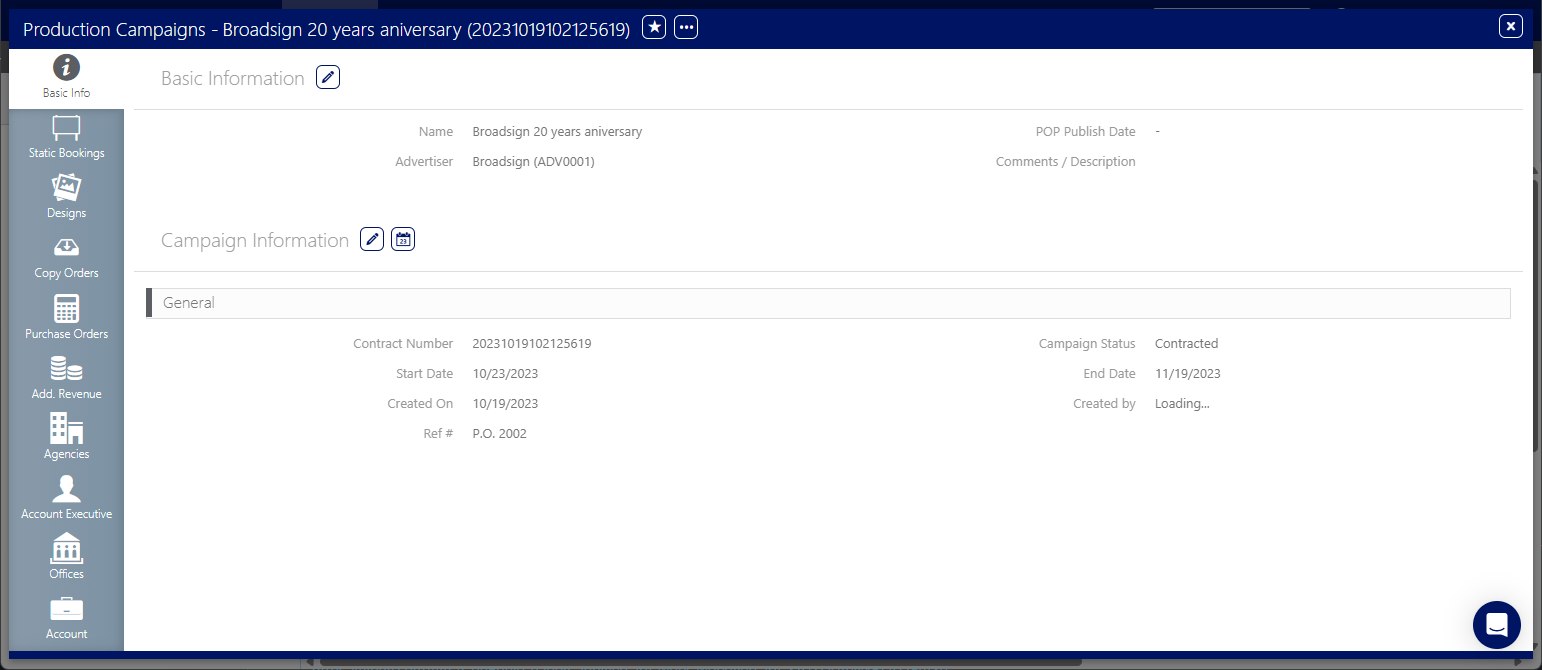The width and height of the screenshot is (1542, 670).
Task: Click the campaign name Broadsign 20 years aniversary
Action: tap(557, 132)
